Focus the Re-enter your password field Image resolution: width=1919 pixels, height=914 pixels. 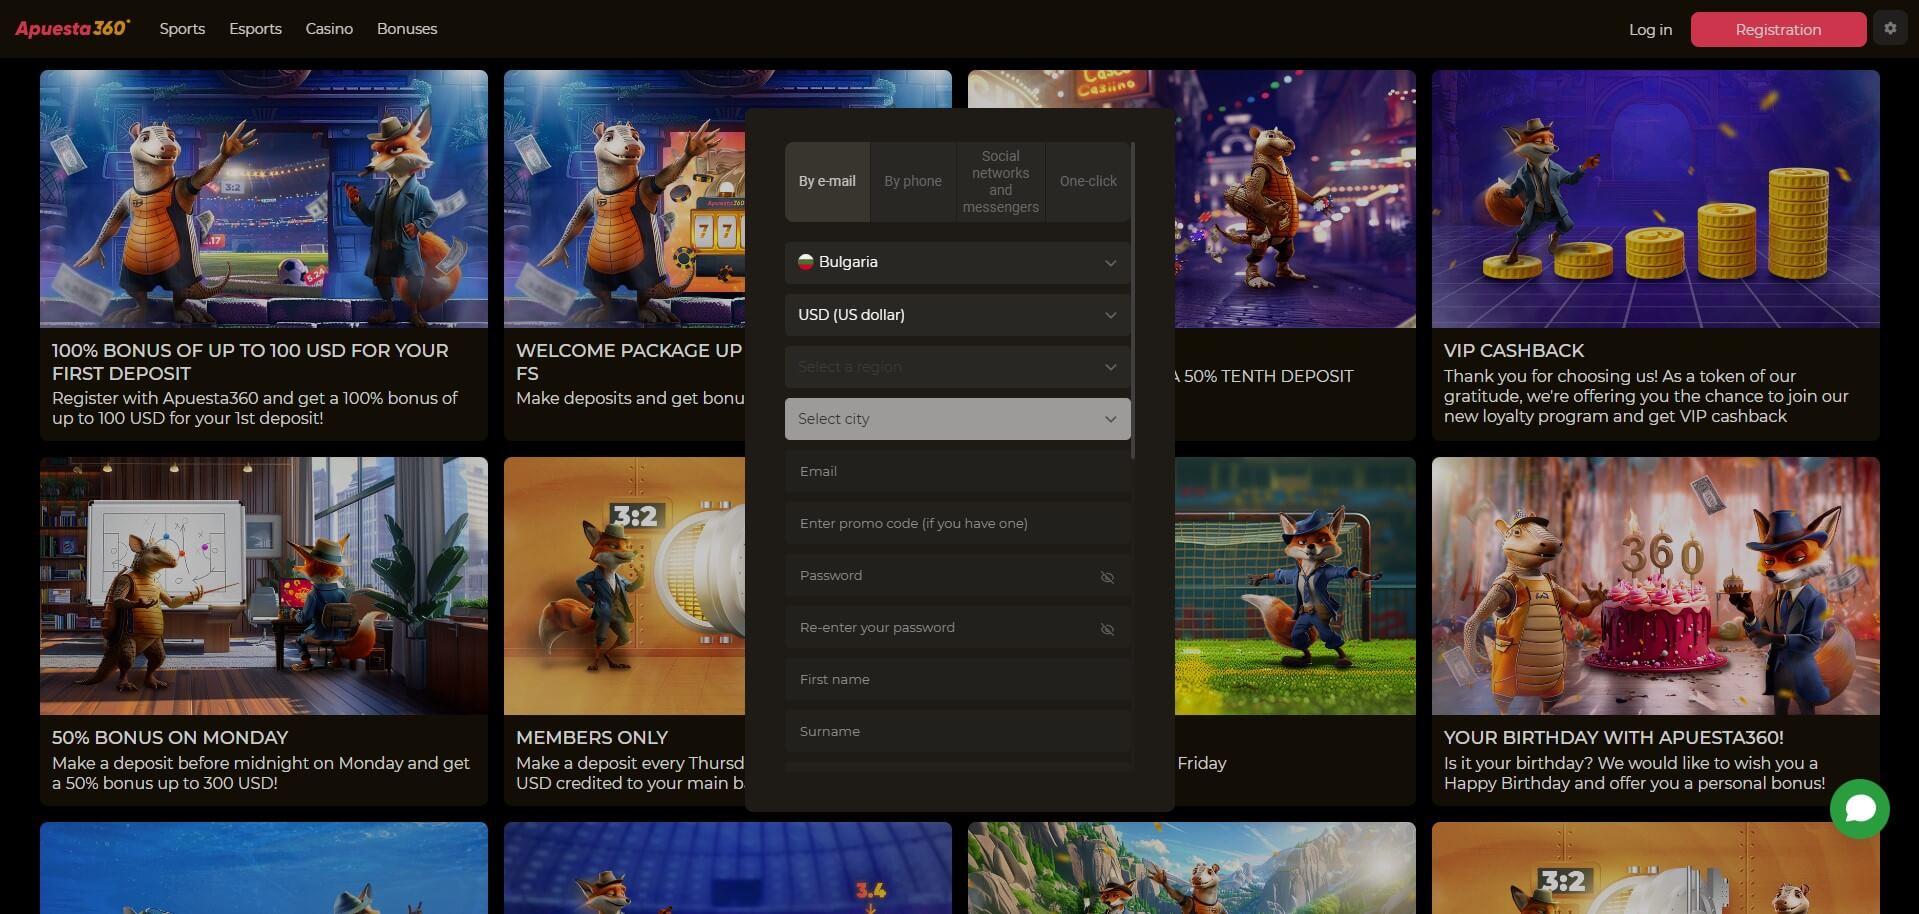pos(958,627)
